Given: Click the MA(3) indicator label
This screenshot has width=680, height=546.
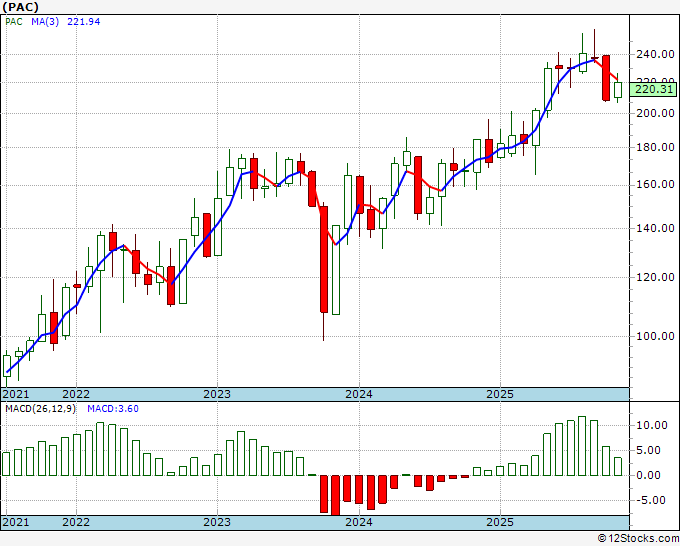Looking at the screenshot, I should (45, 22).
